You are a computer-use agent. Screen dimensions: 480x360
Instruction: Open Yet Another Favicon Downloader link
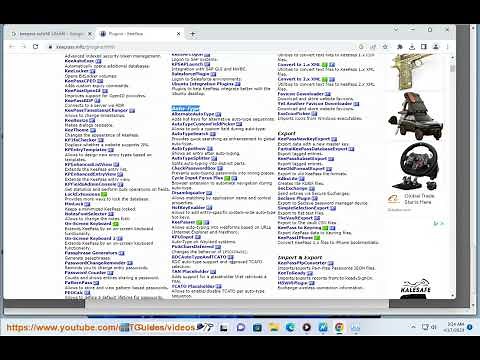coord(315,104)
